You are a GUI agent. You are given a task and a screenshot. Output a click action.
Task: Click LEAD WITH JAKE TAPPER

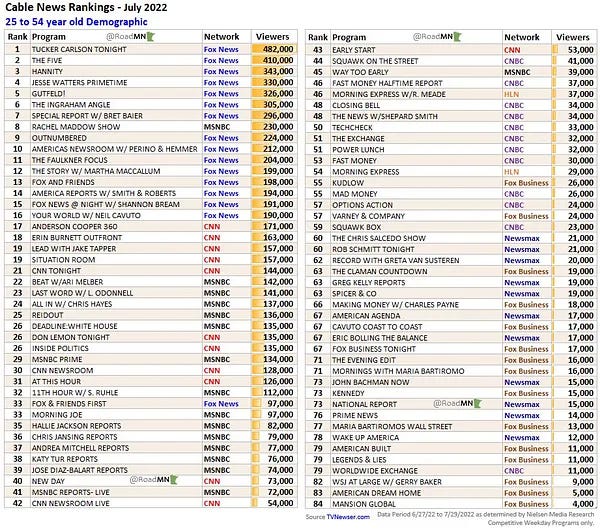coord(74,249)
